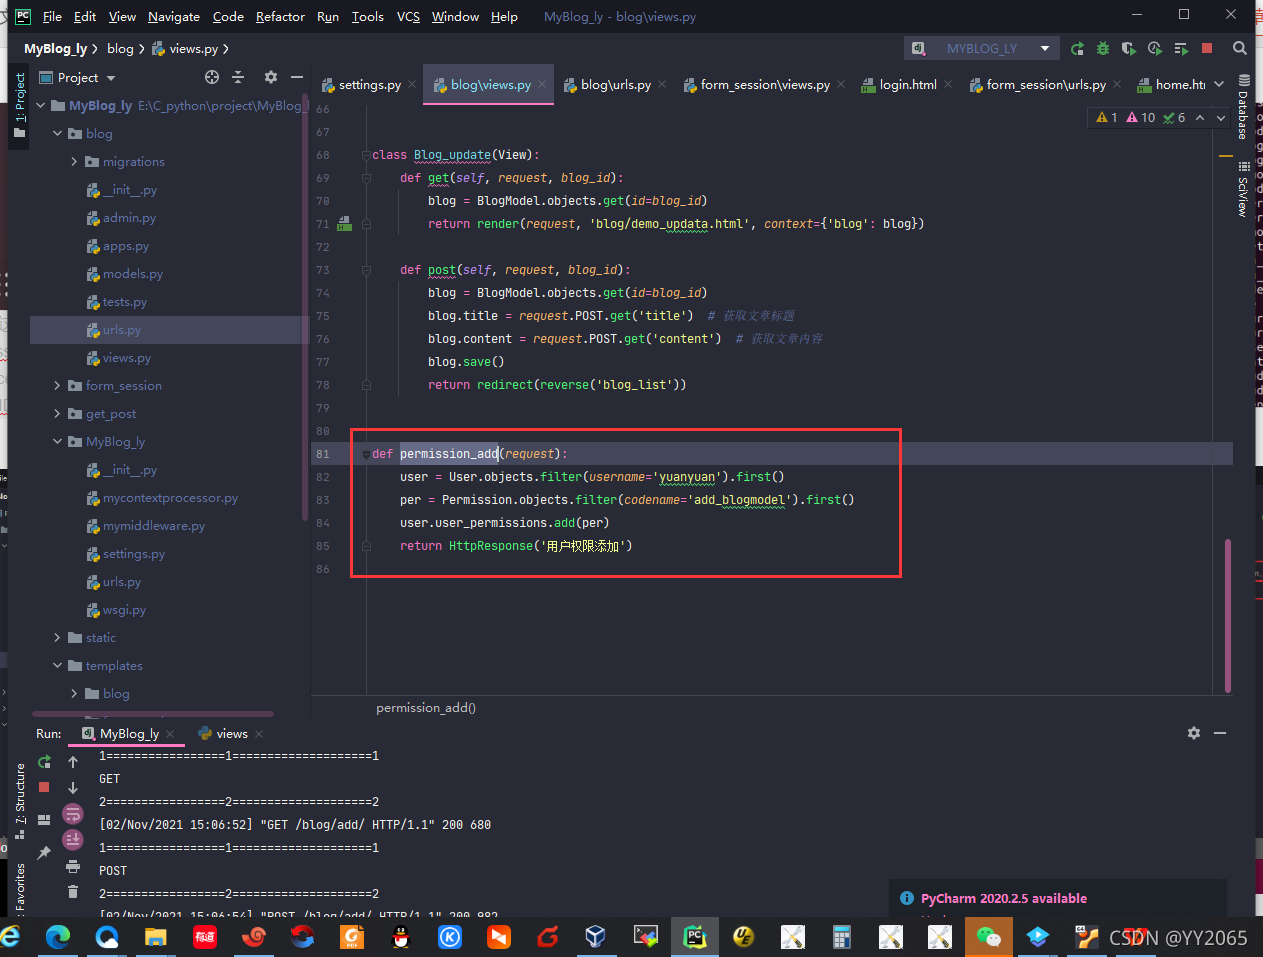
Task: Toggle soft-wrap in the Run console
Action: pos(73,814)
